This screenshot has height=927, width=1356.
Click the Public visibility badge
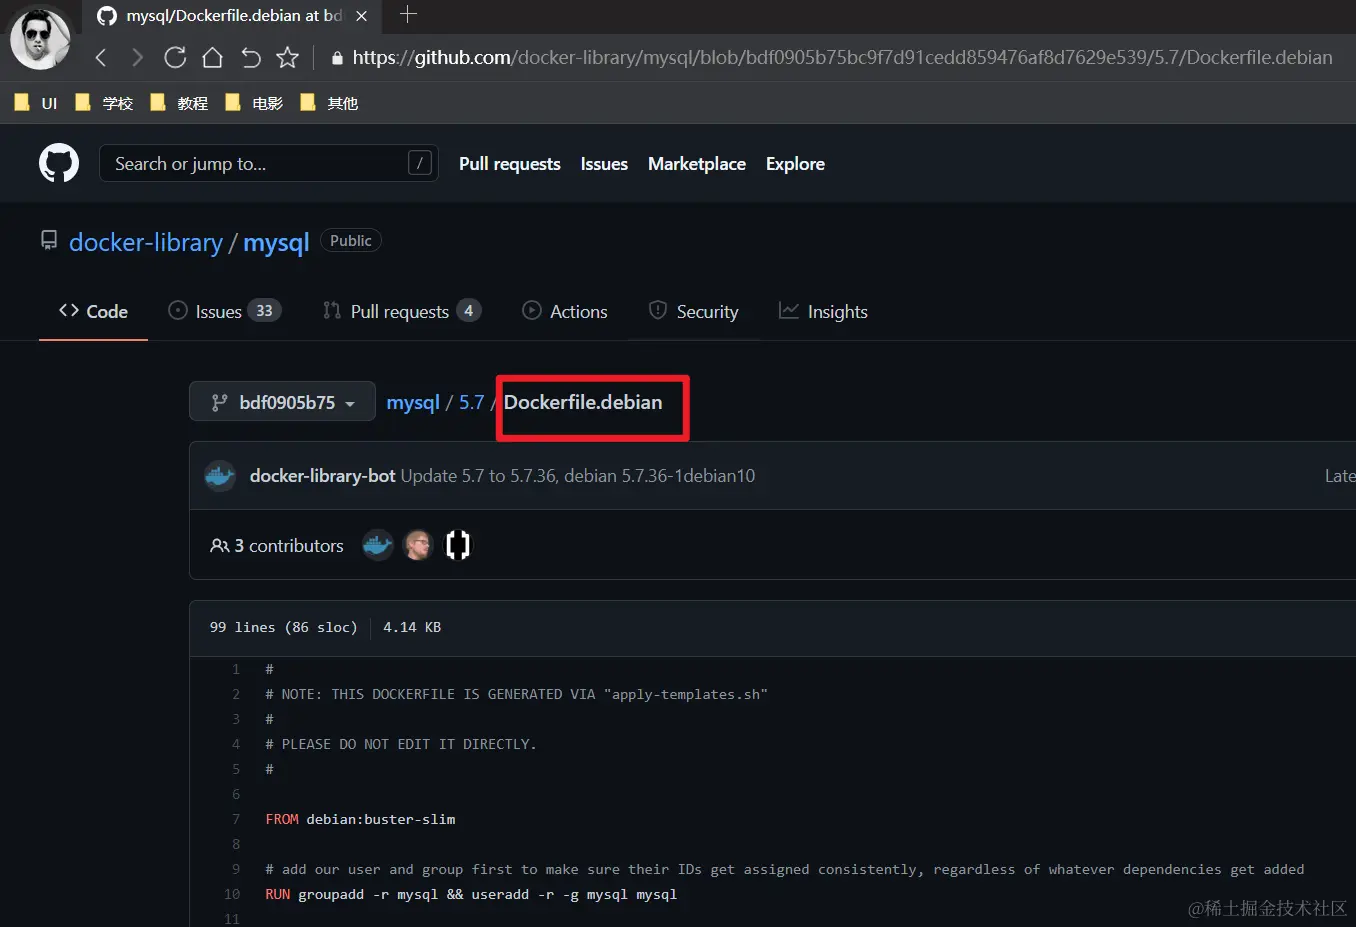pos(350,241)
